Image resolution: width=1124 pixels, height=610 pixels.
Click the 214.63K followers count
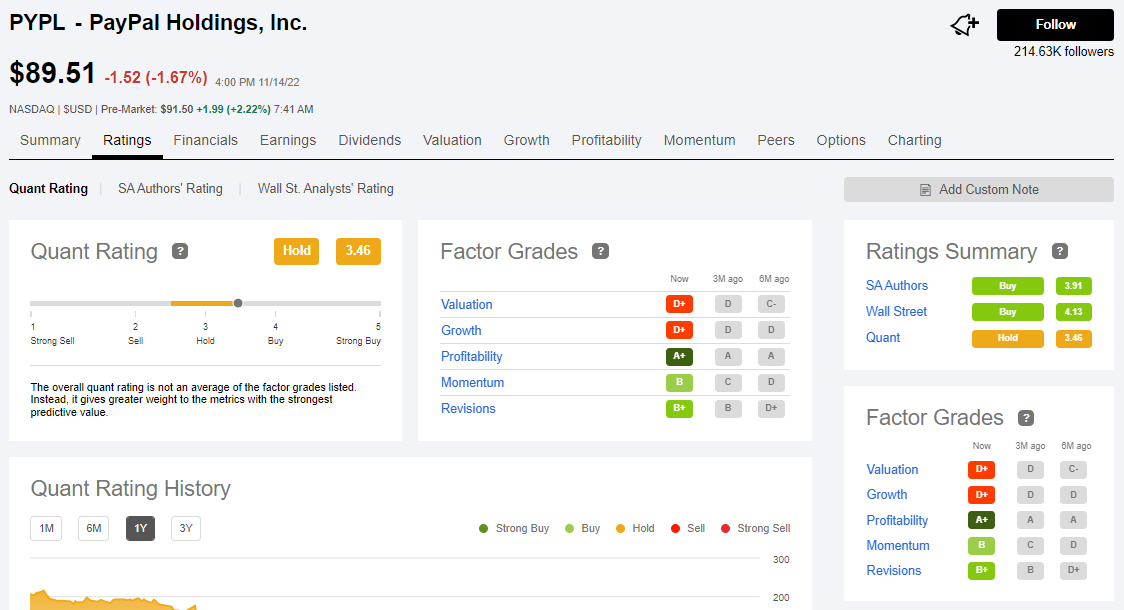point(1064,52)
